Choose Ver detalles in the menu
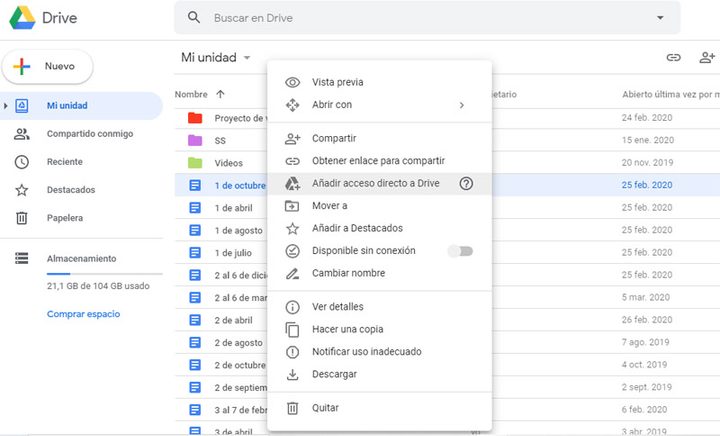The width and height of the screenshot is (720, 436). pyautogui.click(x=379, y=307)
